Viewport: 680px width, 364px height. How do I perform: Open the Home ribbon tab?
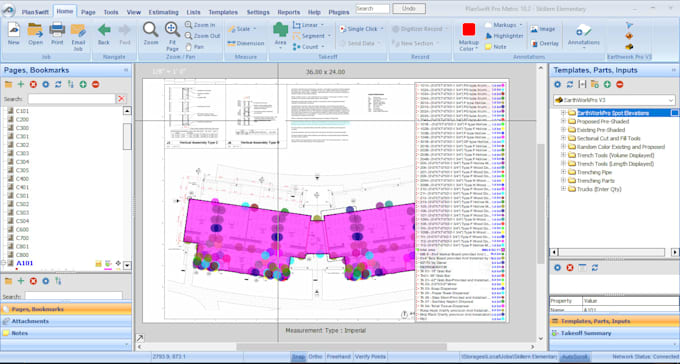tap(65, 12)
